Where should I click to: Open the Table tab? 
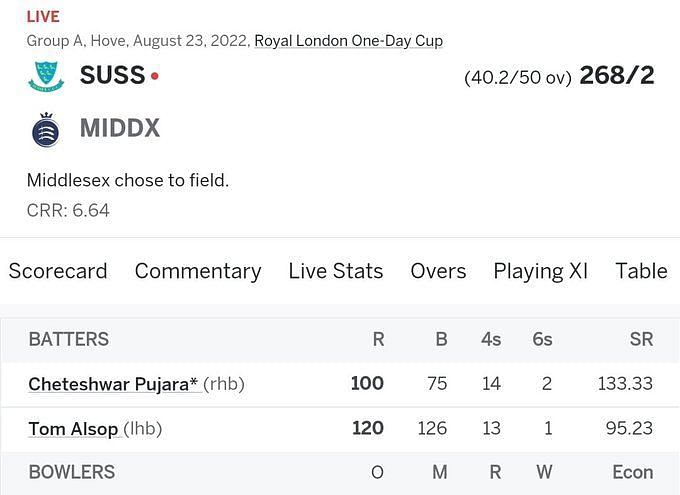click(x=642, y=271)
